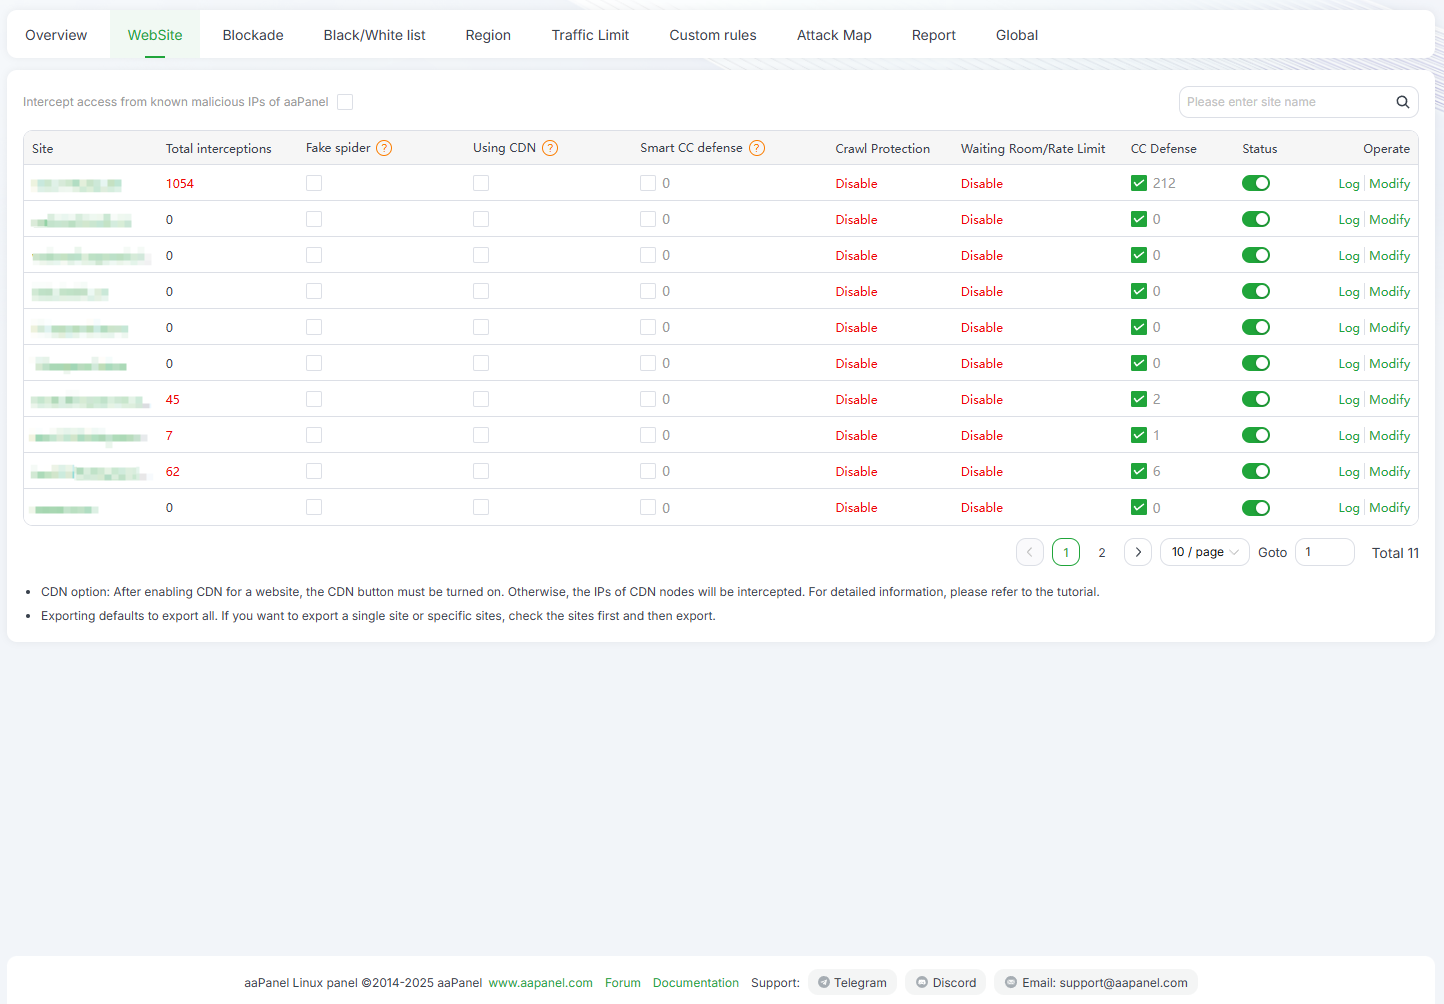Click help icon beside Smart CC defense
The height and width of the screenshot is (1004, 1444).
[757, 148]
